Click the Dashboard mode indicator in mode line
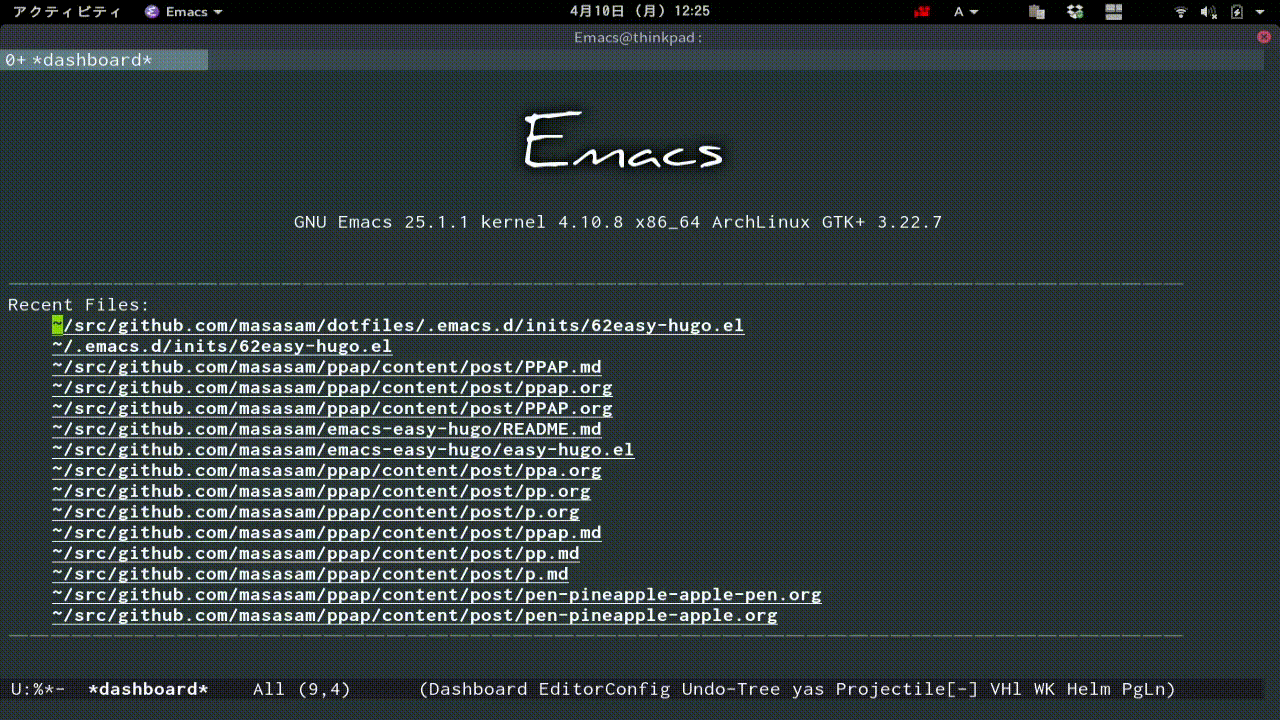Image resolution: width=1280 pixels, height=720 pixels. pyautogui.click(x=477, y=689)
